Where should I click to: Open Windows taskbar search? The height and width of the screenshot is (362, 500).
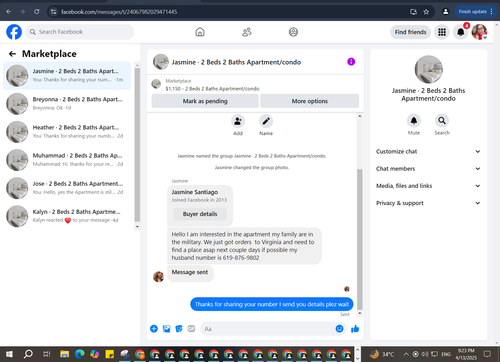28,354
